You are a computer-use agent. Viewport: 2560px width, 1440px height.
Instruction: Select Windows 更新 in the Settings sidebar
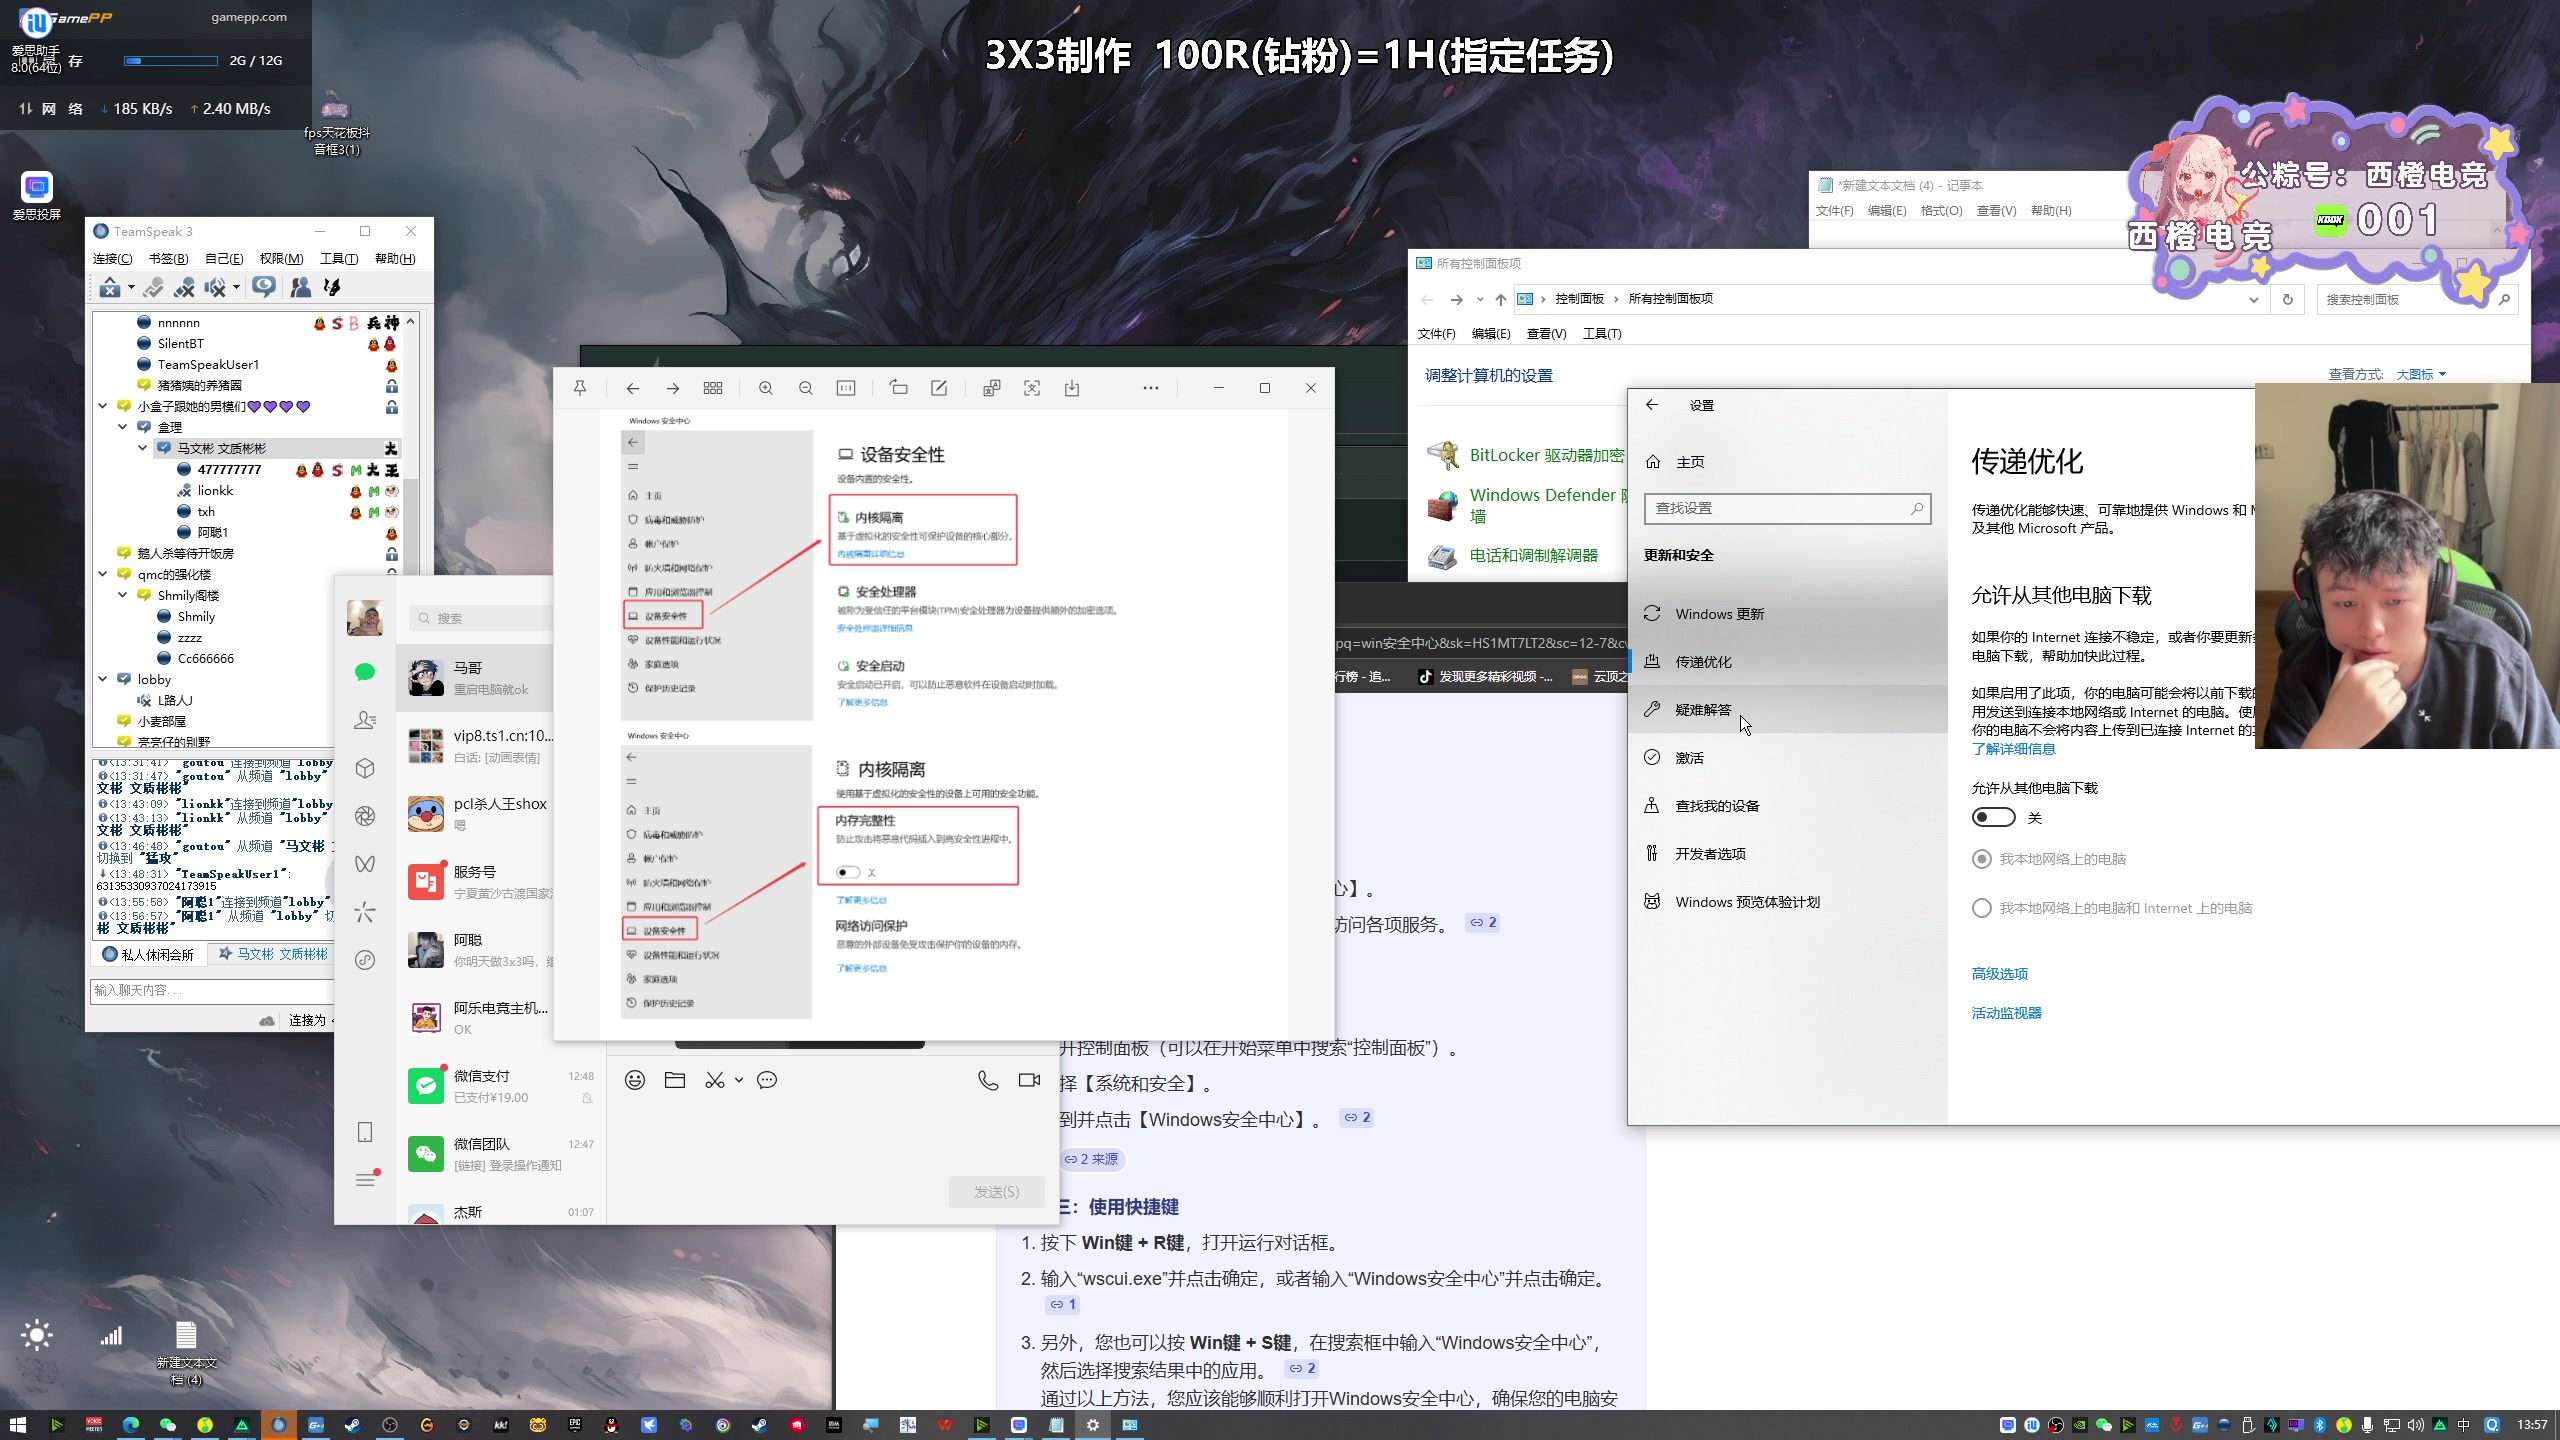[x=1787, y=614]
